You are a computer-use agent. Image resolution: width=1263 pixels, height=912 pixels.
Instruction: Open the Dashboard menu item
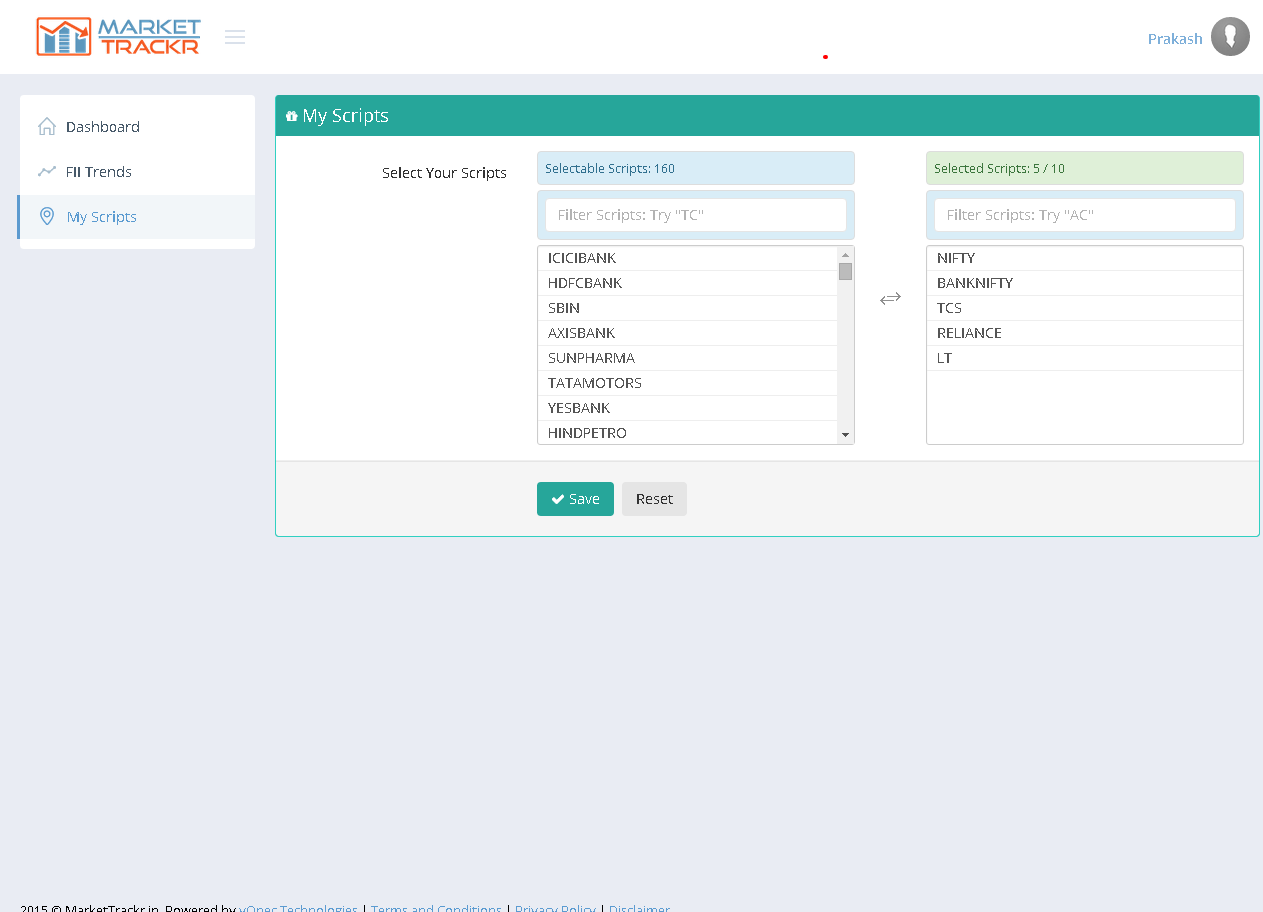102,127
